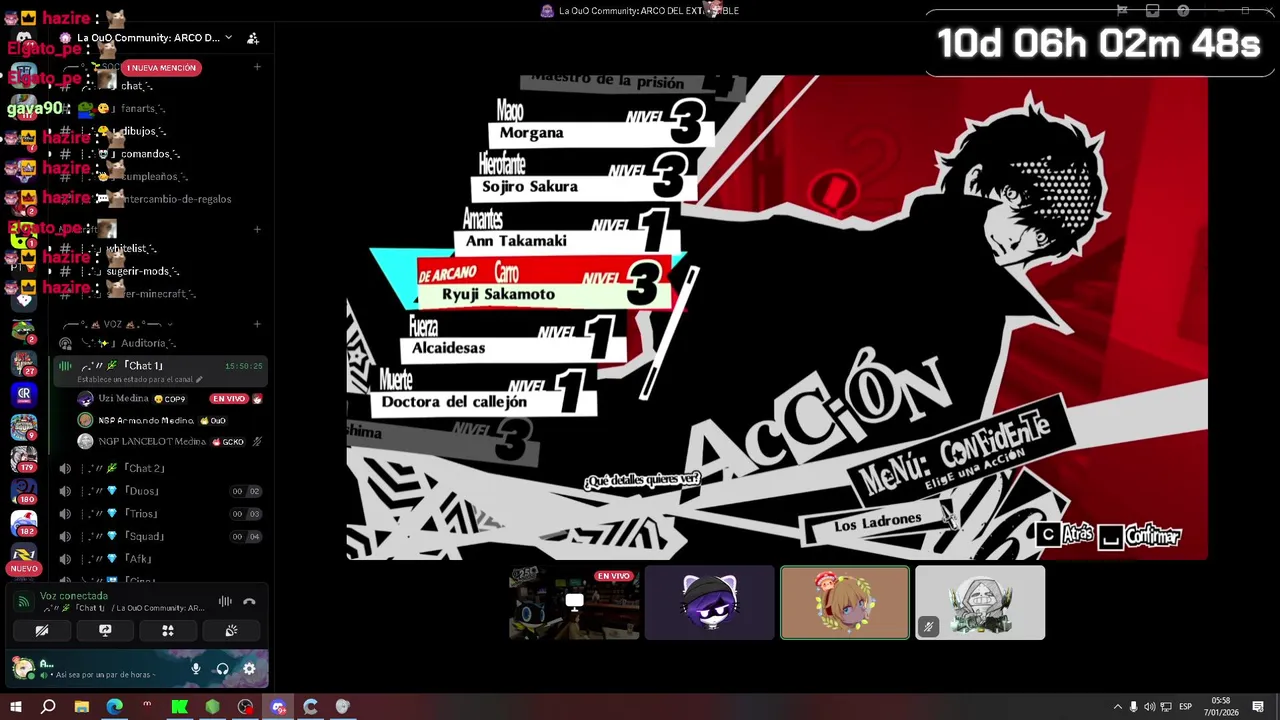This screenshot has width=1280, height=720.
Task: Toggle the camera on button
Action: click(x=42, y=631)
